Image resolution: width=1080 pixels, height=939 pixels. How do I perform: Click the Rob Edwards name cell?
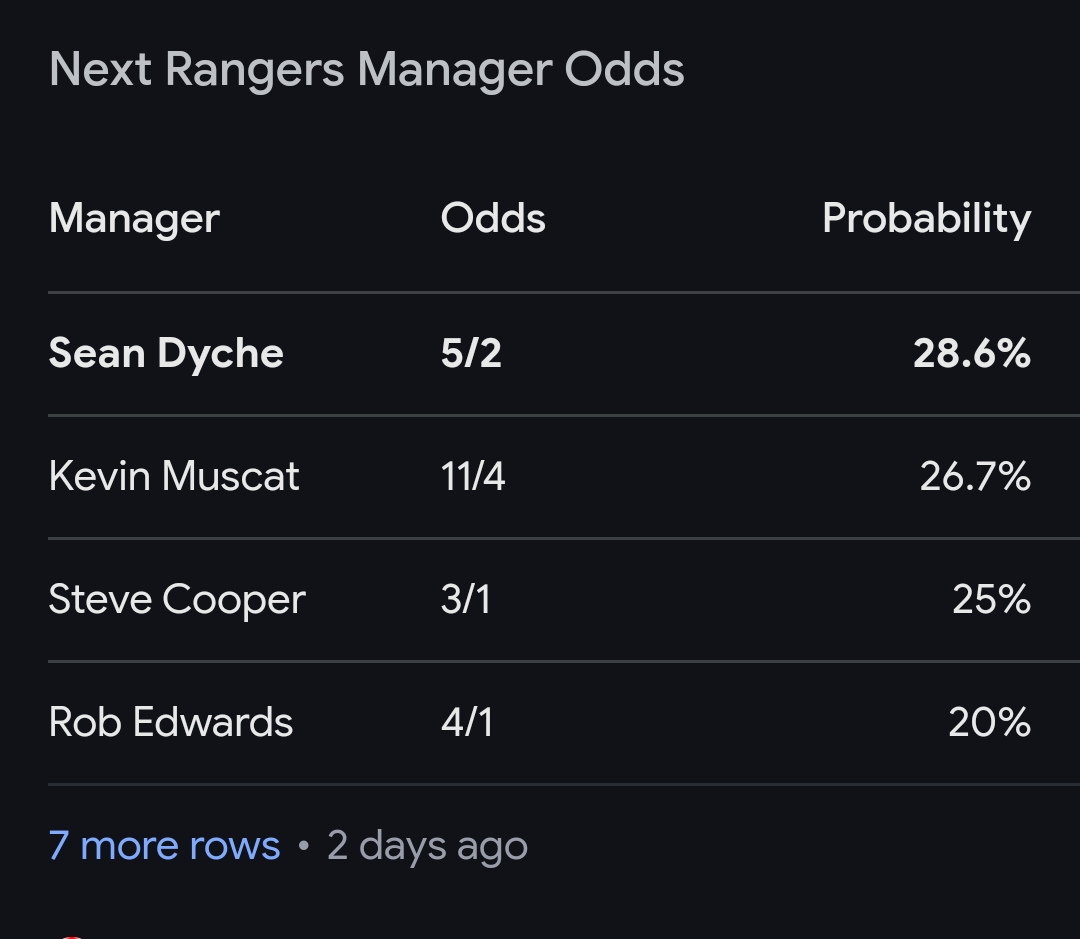point(171,723)
